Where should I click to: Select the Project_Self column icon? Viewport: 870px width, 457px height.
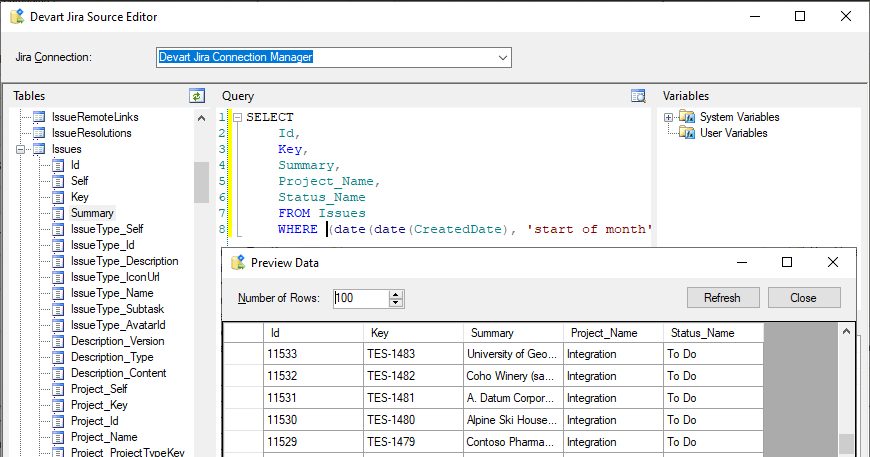pyautogui.click(x=58, y=389)
